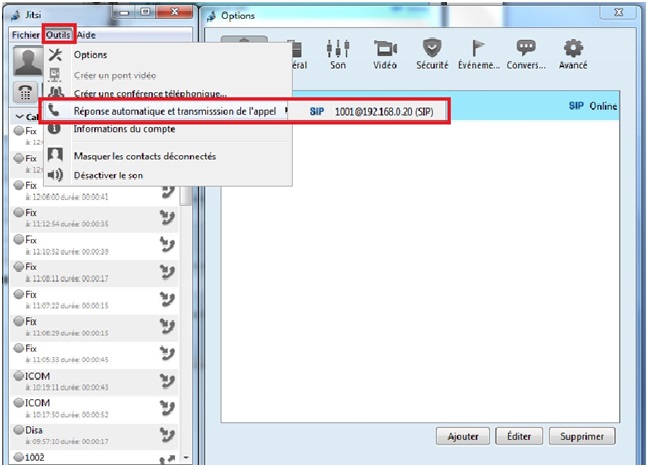Open the Outils menu
This screenshot has height=467, width=650.
tap(58, 34)
